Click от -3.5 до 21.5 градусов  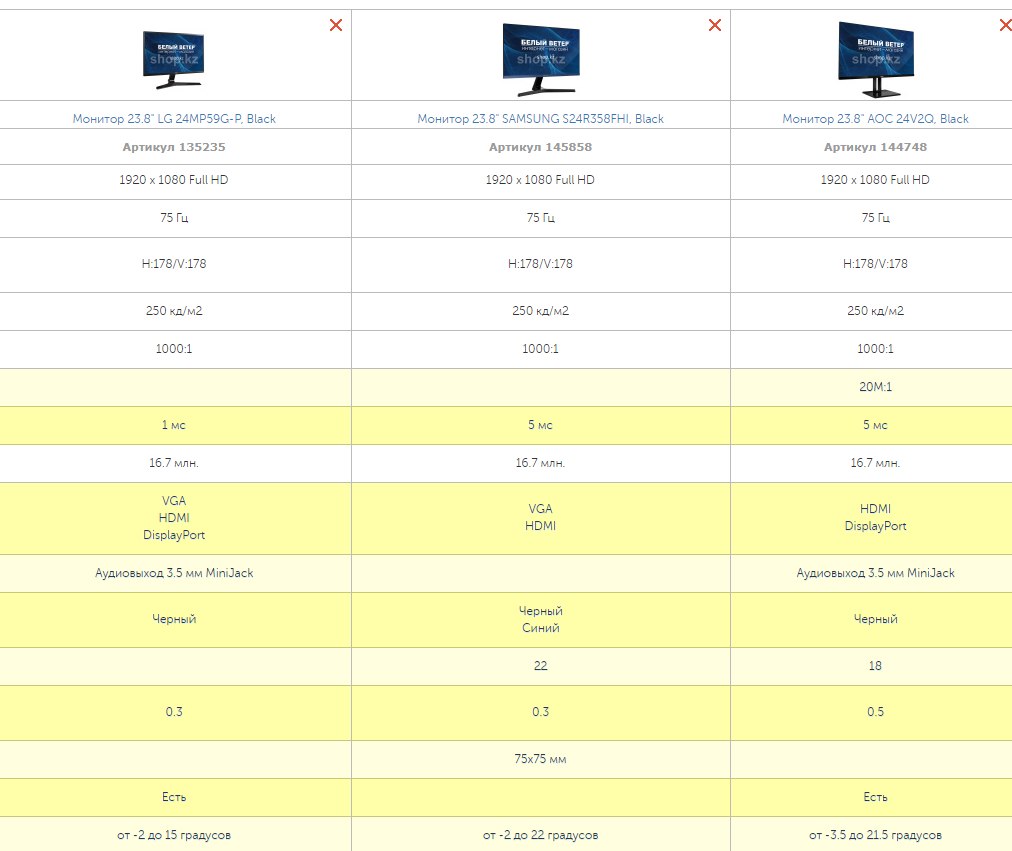pos(875,836)
